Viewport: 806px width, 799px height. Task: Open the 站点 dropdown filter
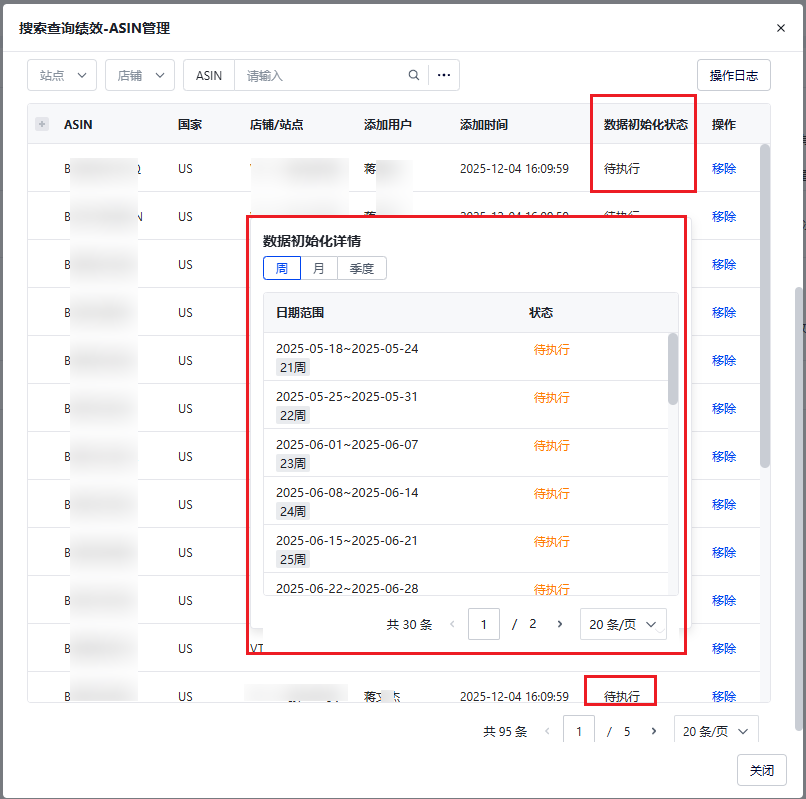(x=62, y=75)
